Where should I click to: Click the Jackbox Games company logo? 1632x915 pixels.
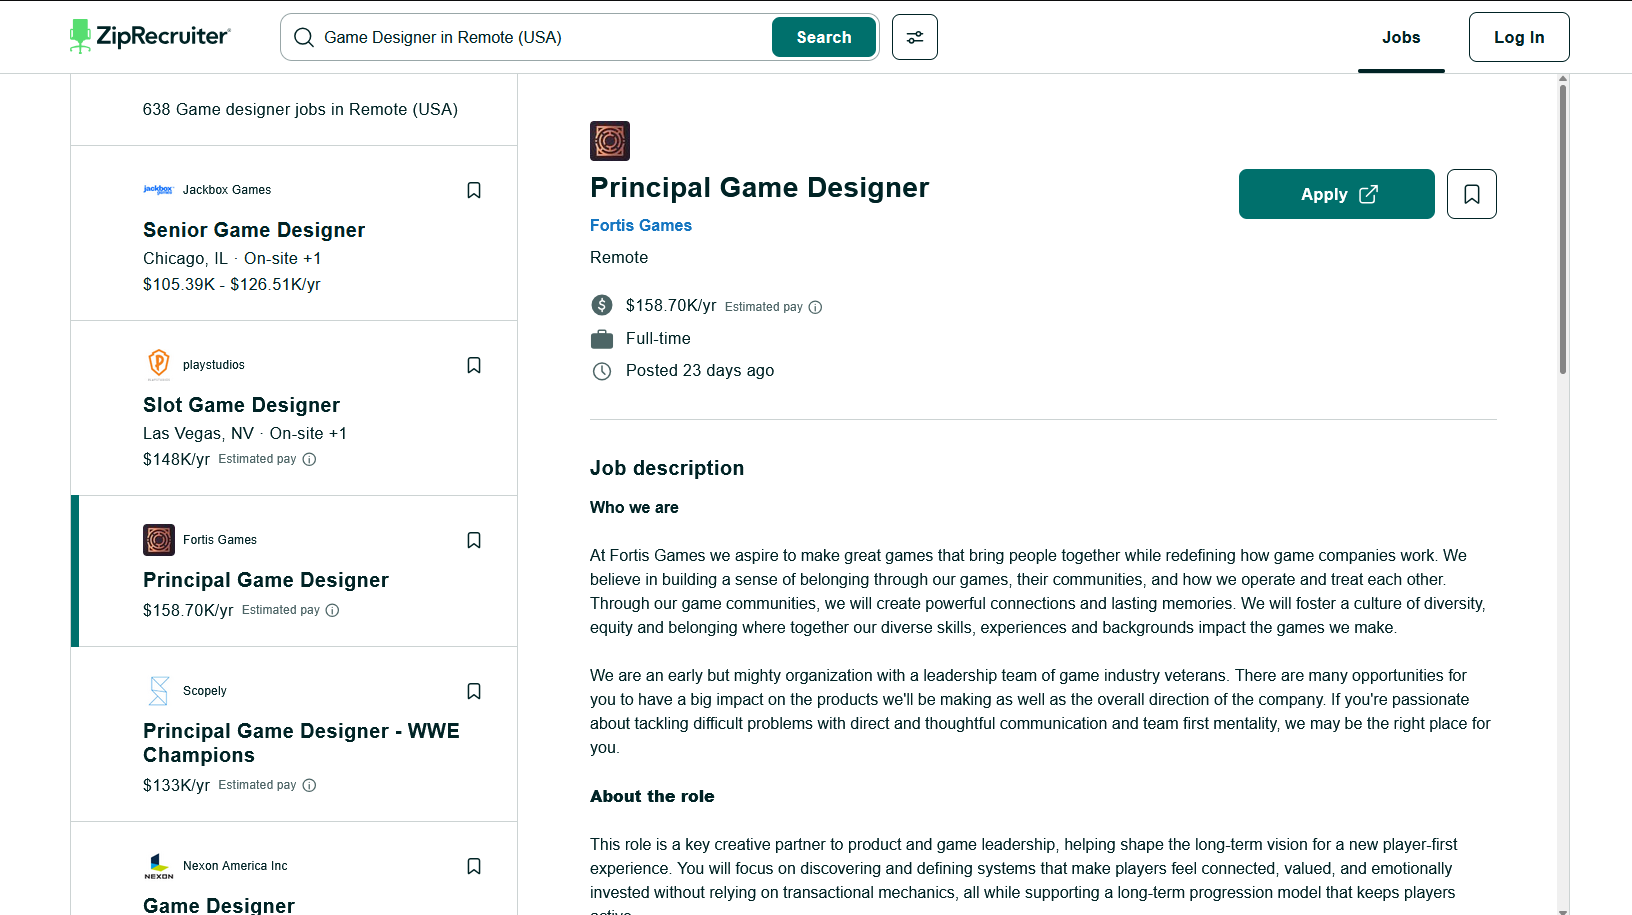tap(158, 190)
